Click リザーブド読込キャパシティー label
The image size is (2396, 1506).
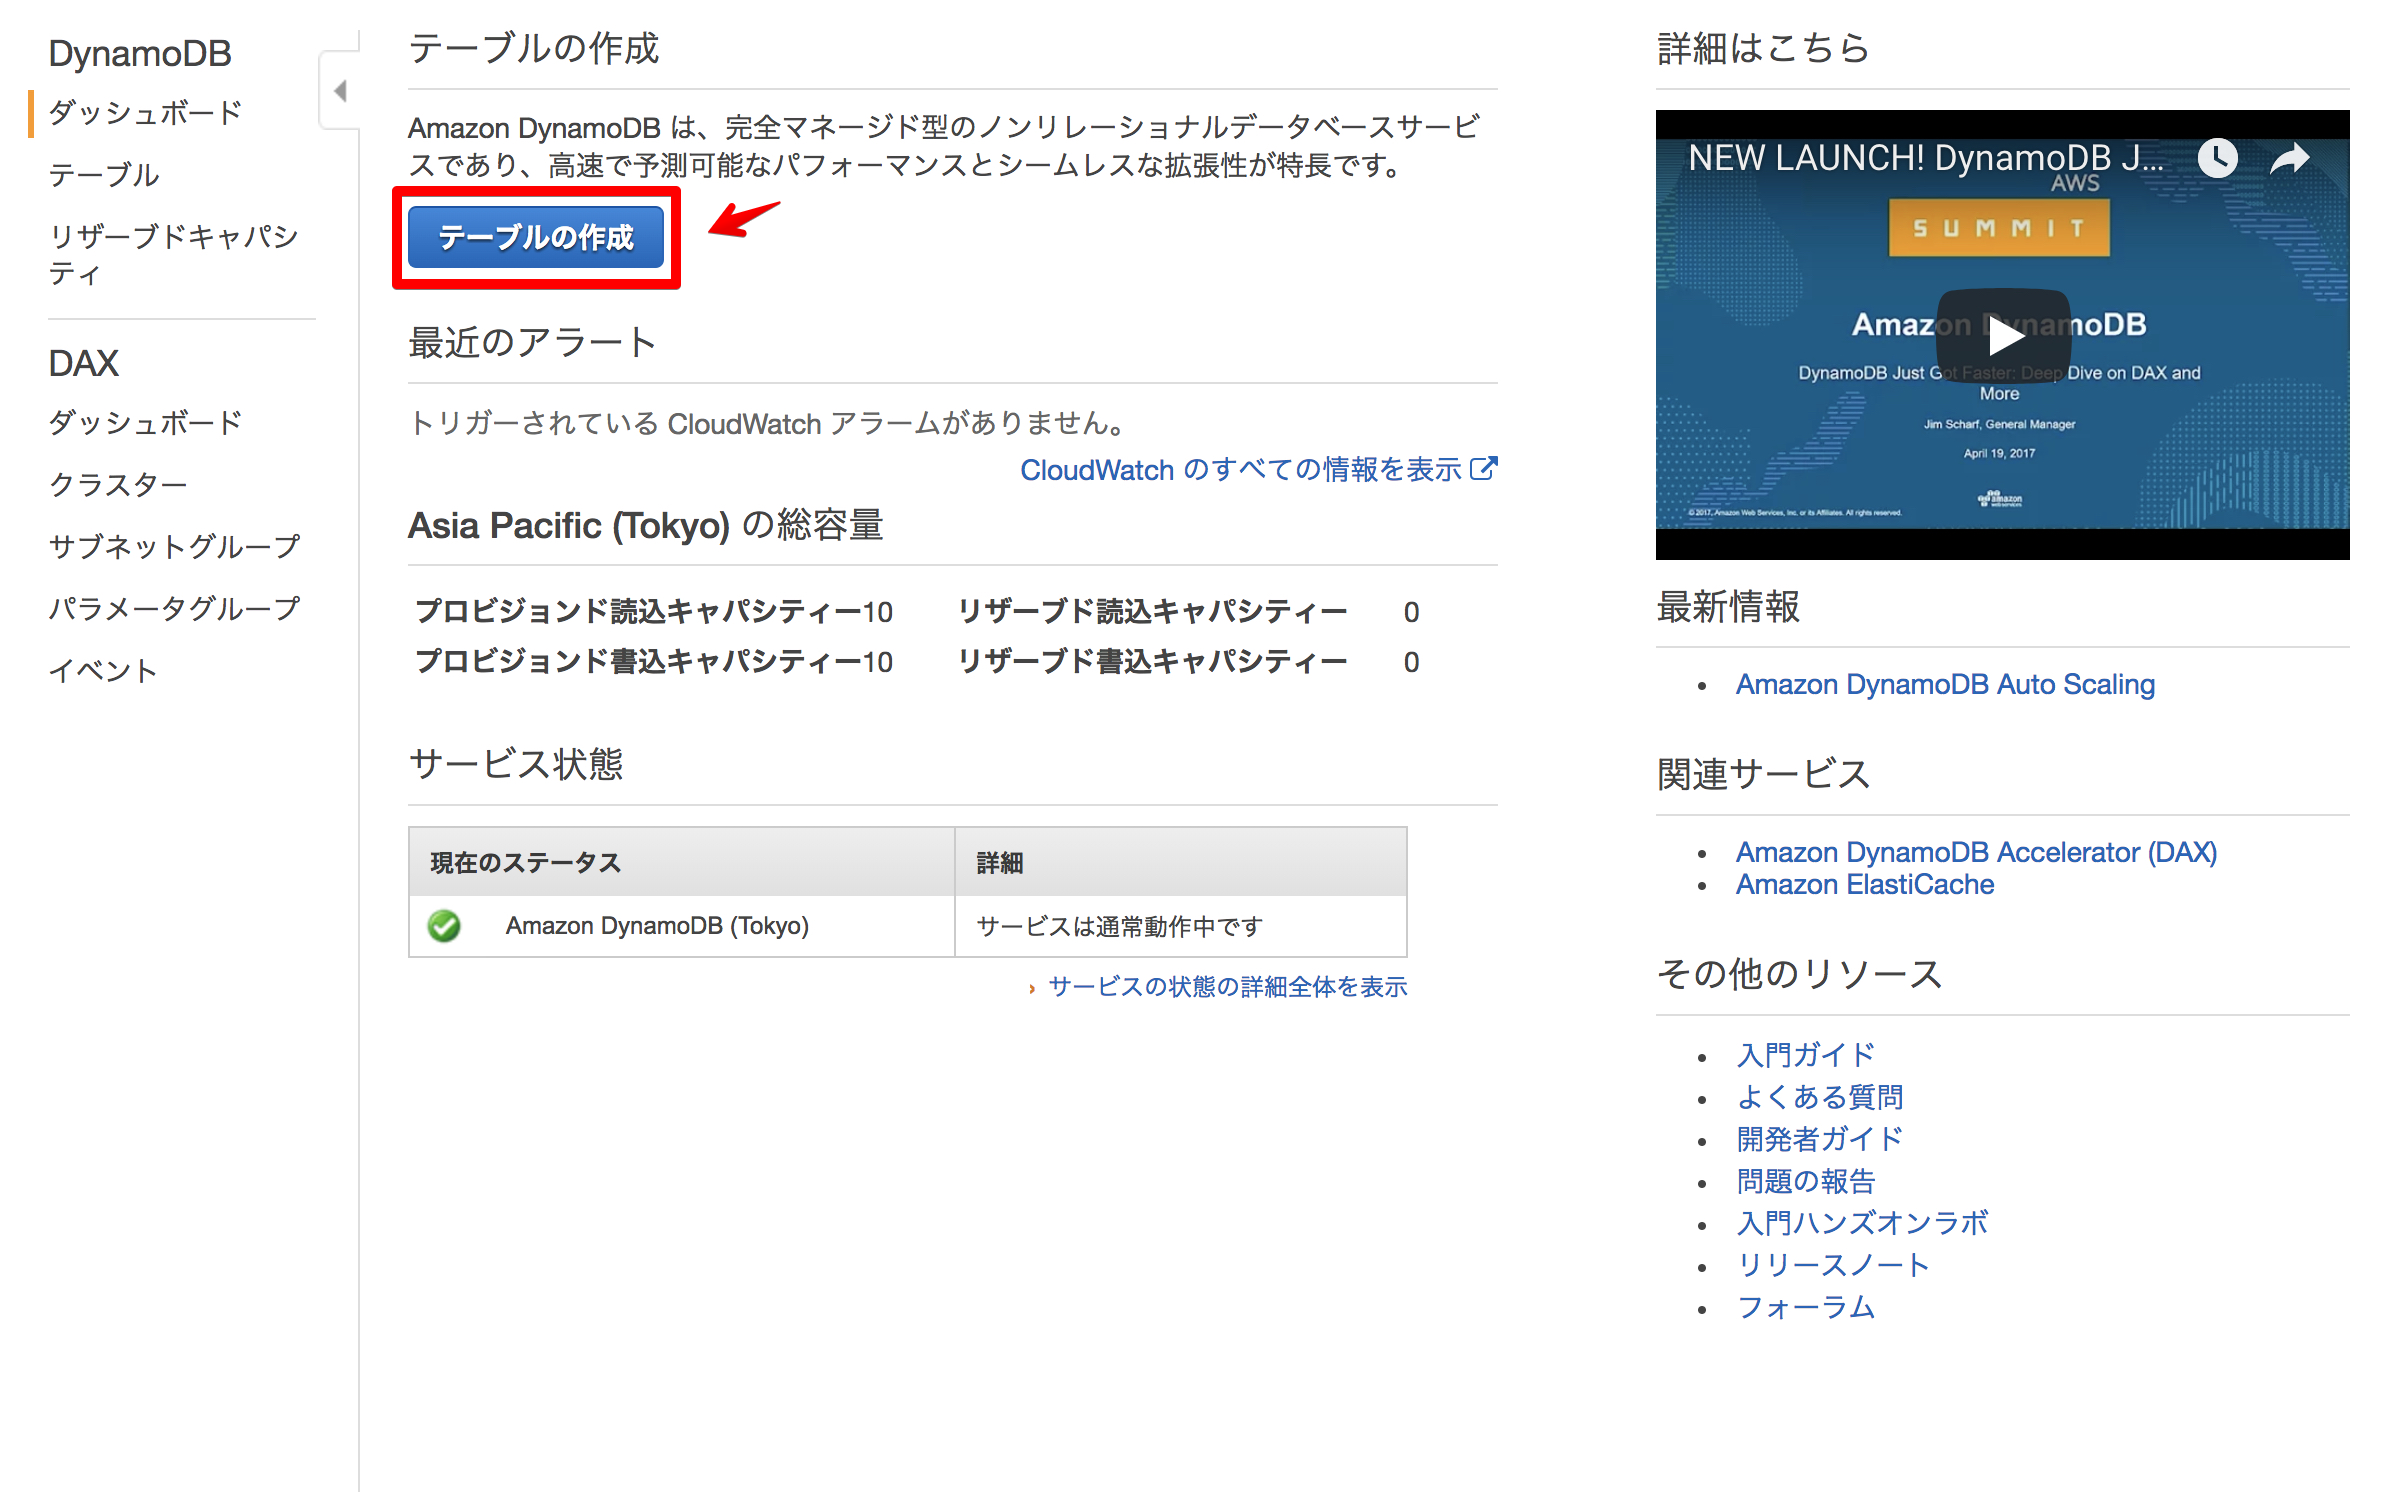(x=1152, y=611)
